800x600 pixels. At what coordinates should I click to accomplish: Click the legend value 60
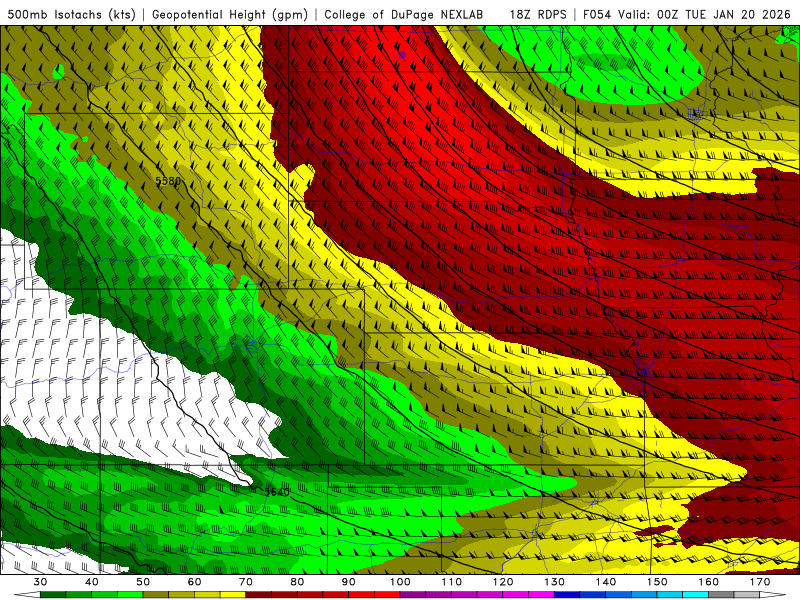[x=194, y=582]
